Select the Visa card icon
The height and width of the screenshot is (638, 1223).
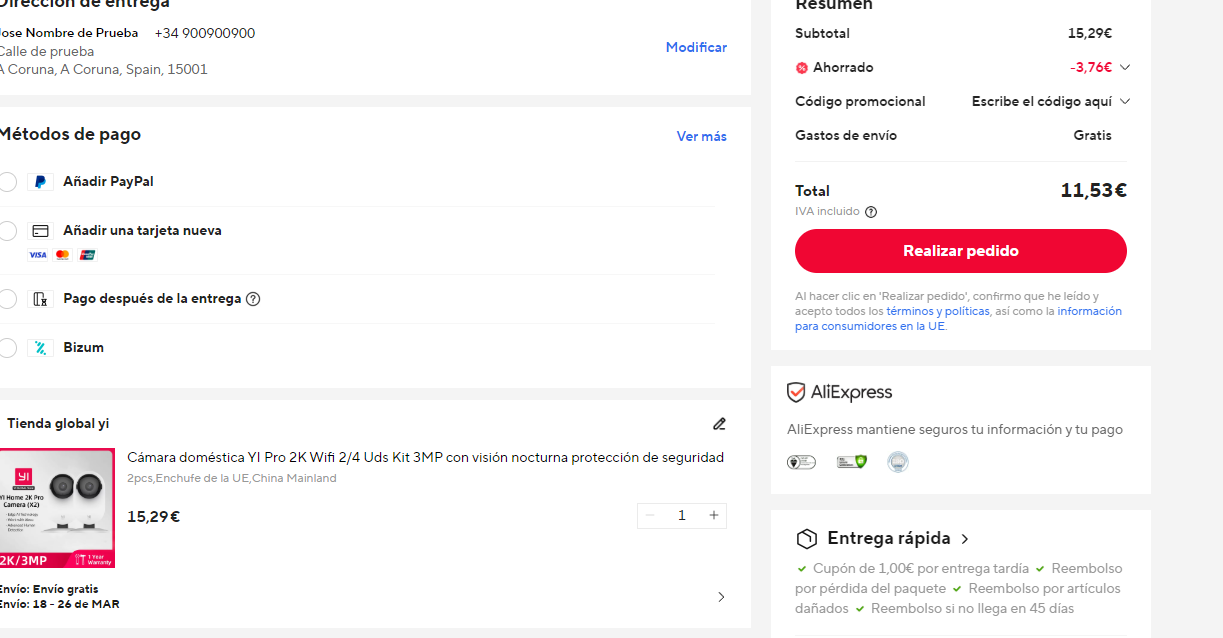pyautogui.click(x=37, y=255)
